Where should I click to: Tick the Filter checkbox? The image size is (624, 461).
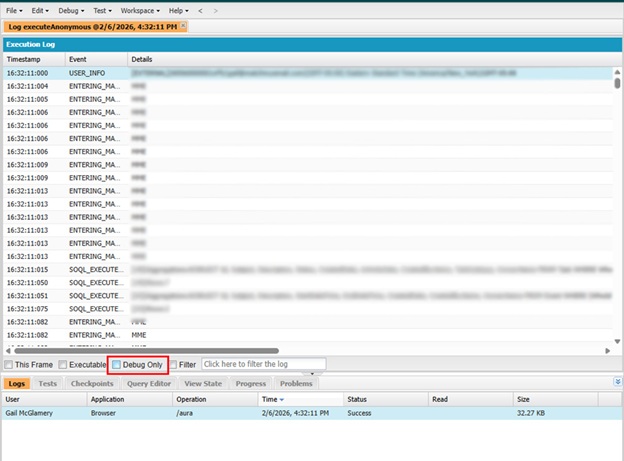(174, 365)
